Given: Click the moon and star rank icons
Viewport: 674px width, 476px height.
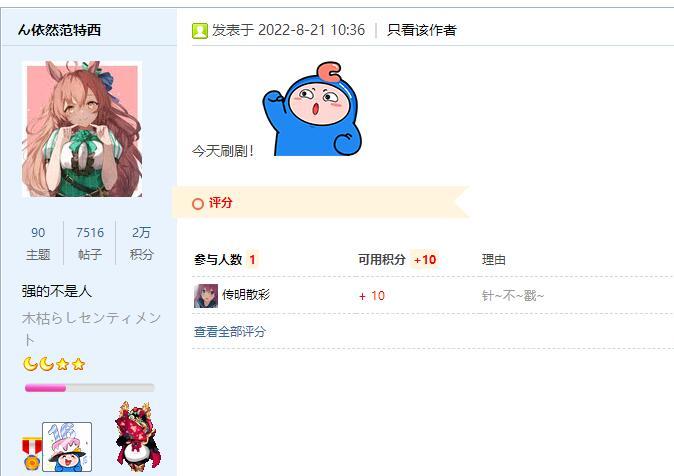Looking at the screenshot, I should 54,365.
